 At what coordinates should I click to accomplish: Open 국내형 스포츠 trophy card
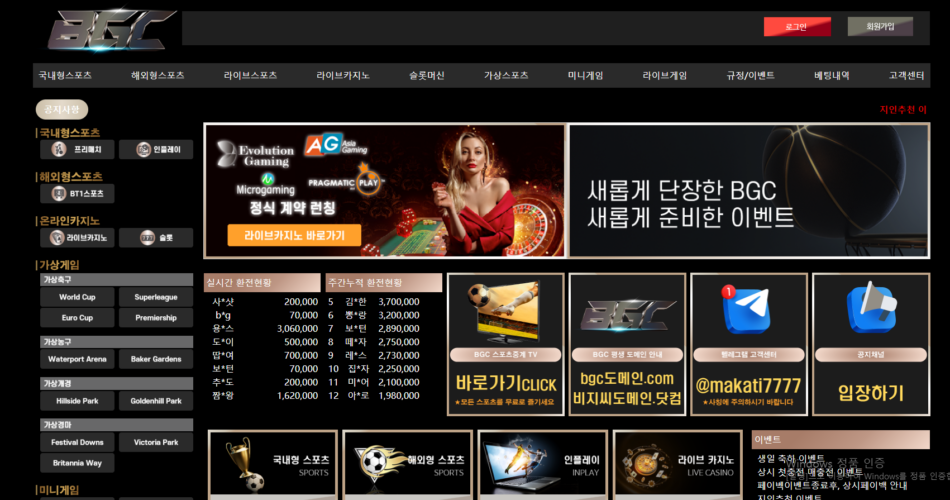273,464
